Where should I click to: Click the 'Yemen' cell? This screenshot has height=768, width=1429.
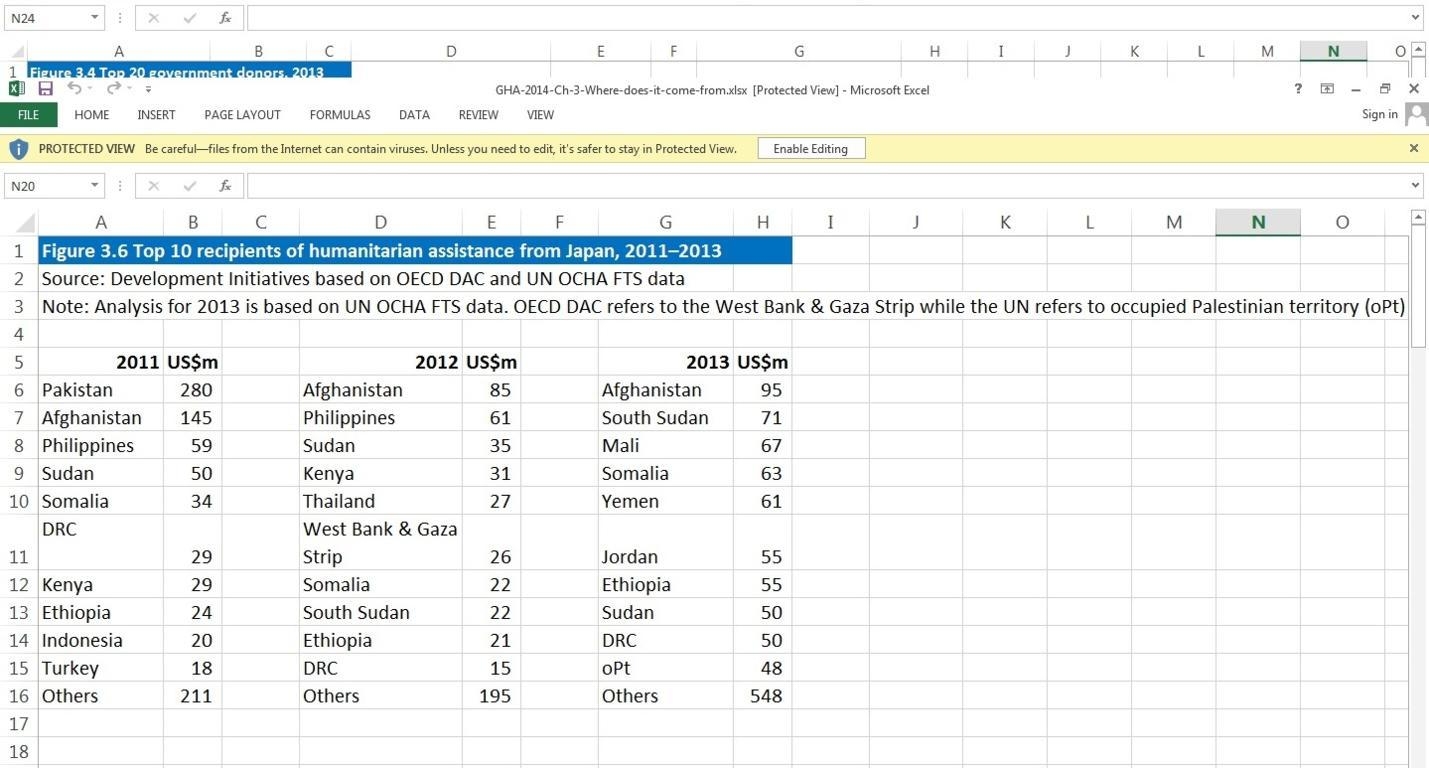pos(665,501)
